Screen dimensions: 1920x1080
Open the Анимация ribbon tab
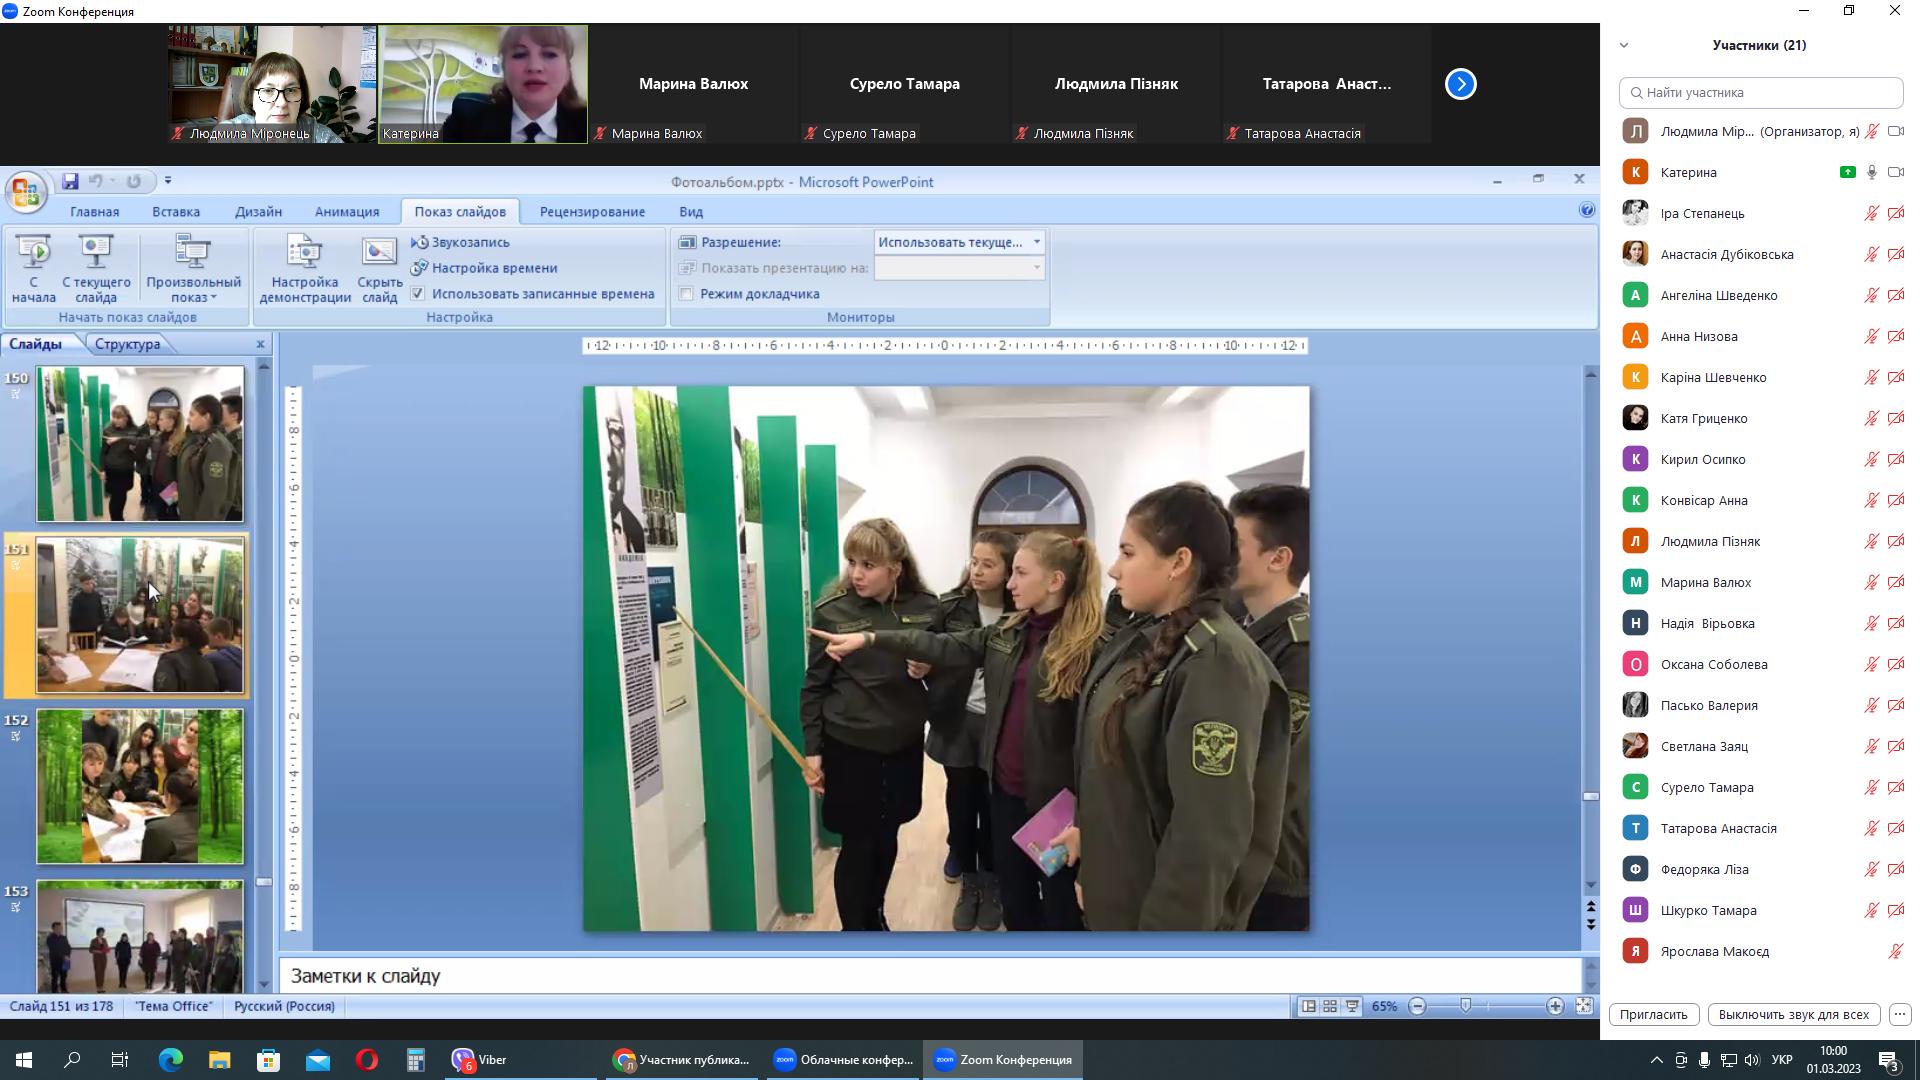point(346,212)
